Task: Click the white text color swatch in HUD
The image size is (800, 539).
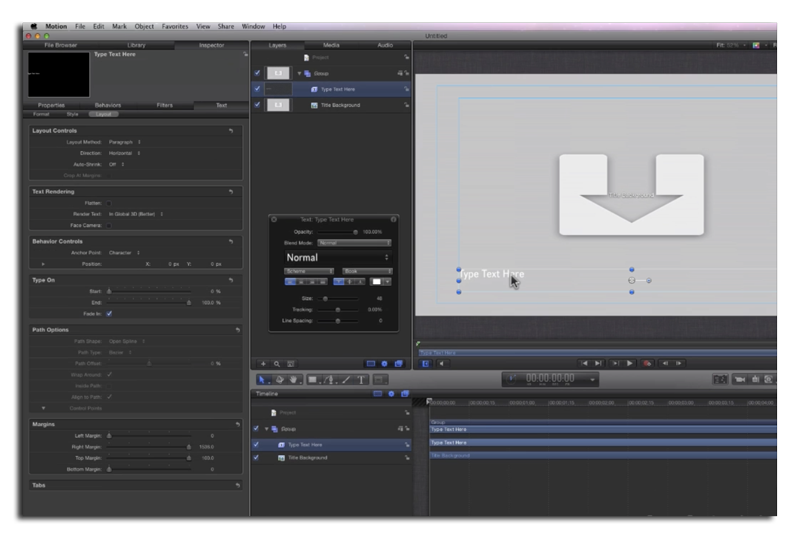Action: [379, 282]
